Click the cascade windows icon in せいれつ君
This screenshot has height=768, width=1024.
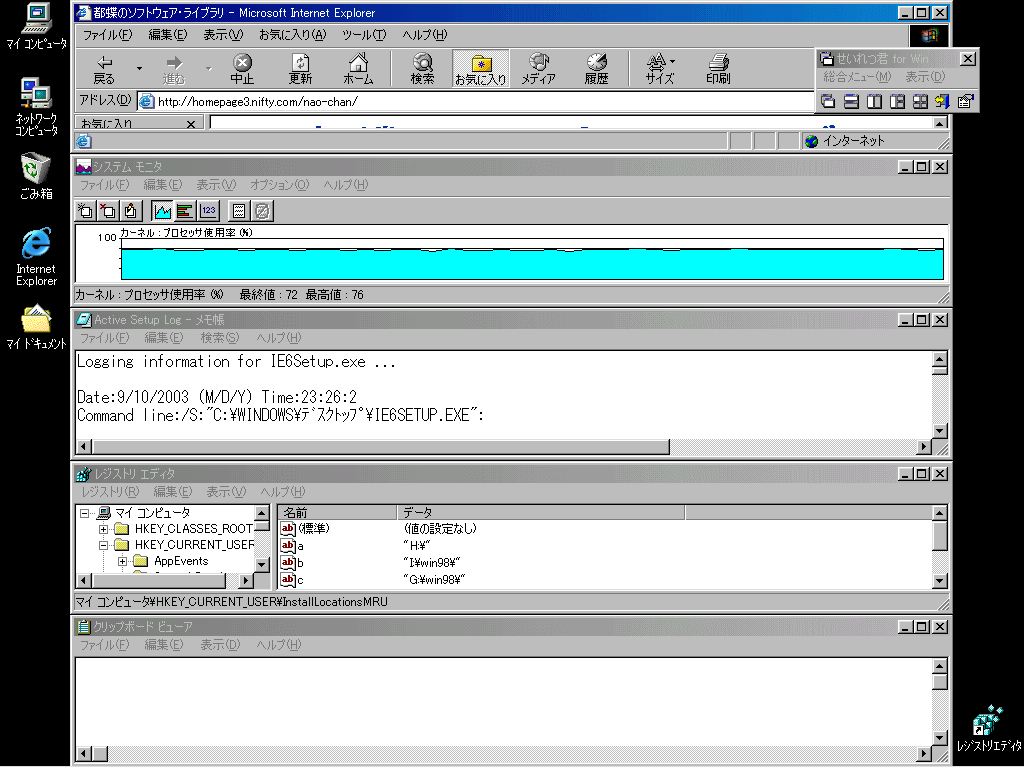828,101
